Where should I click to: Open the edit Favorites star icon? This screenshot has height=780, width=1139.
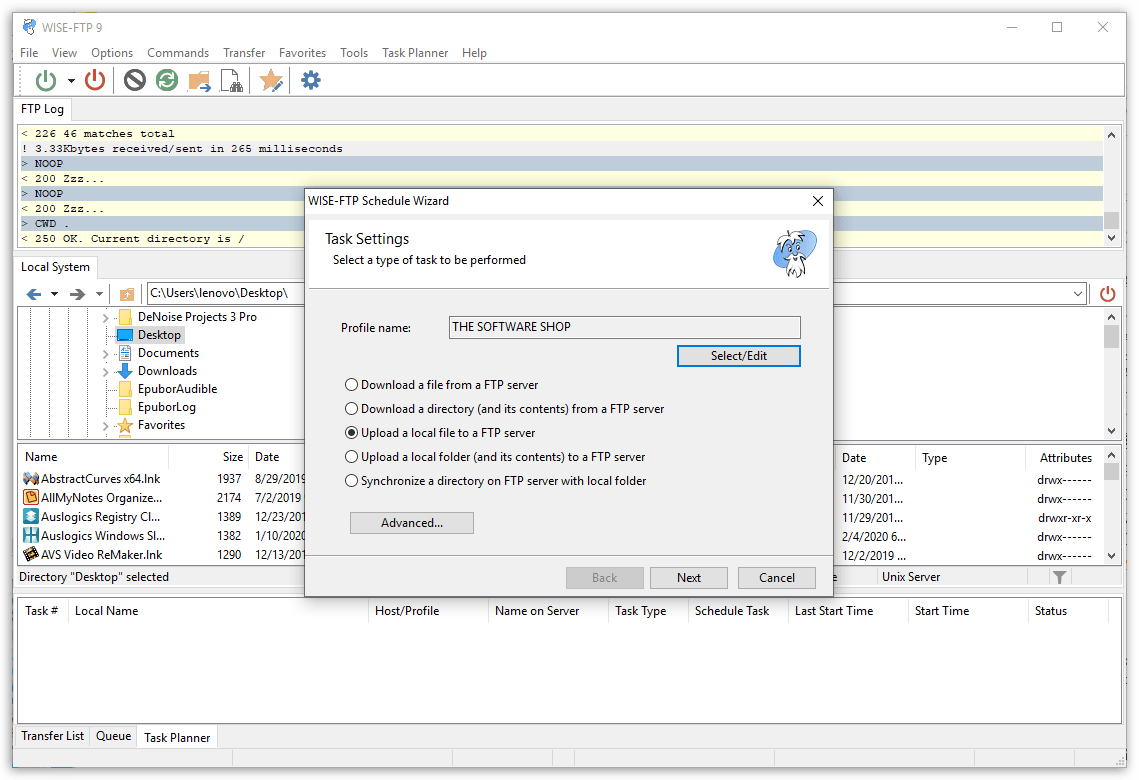(x=271, y=80)
